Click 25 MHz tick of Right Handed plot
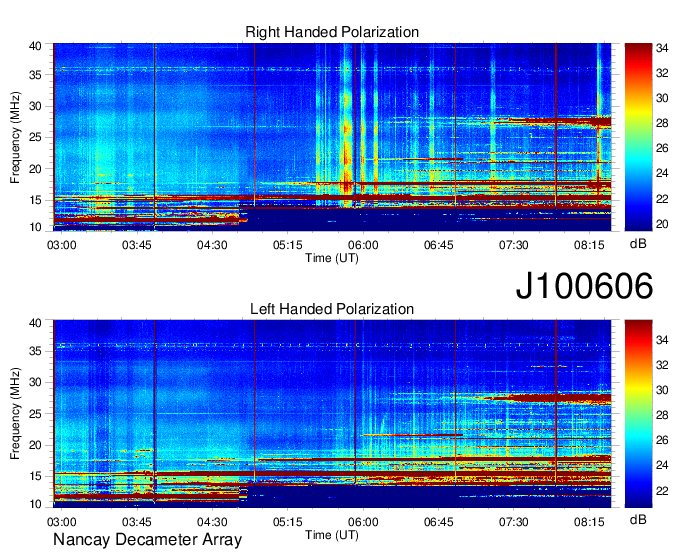680x552 pixels. 35,137
